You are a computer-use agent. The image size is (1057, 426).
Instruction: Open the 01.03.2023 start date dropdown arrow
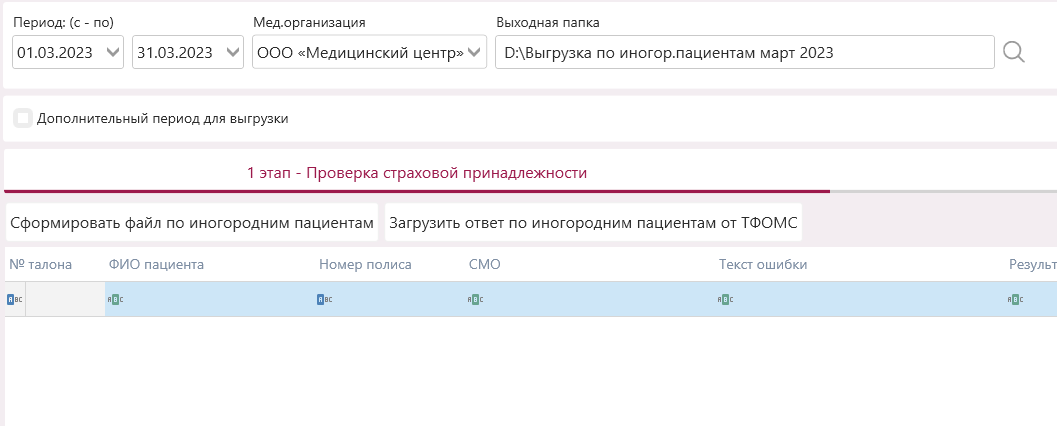[x=112, y=52]
